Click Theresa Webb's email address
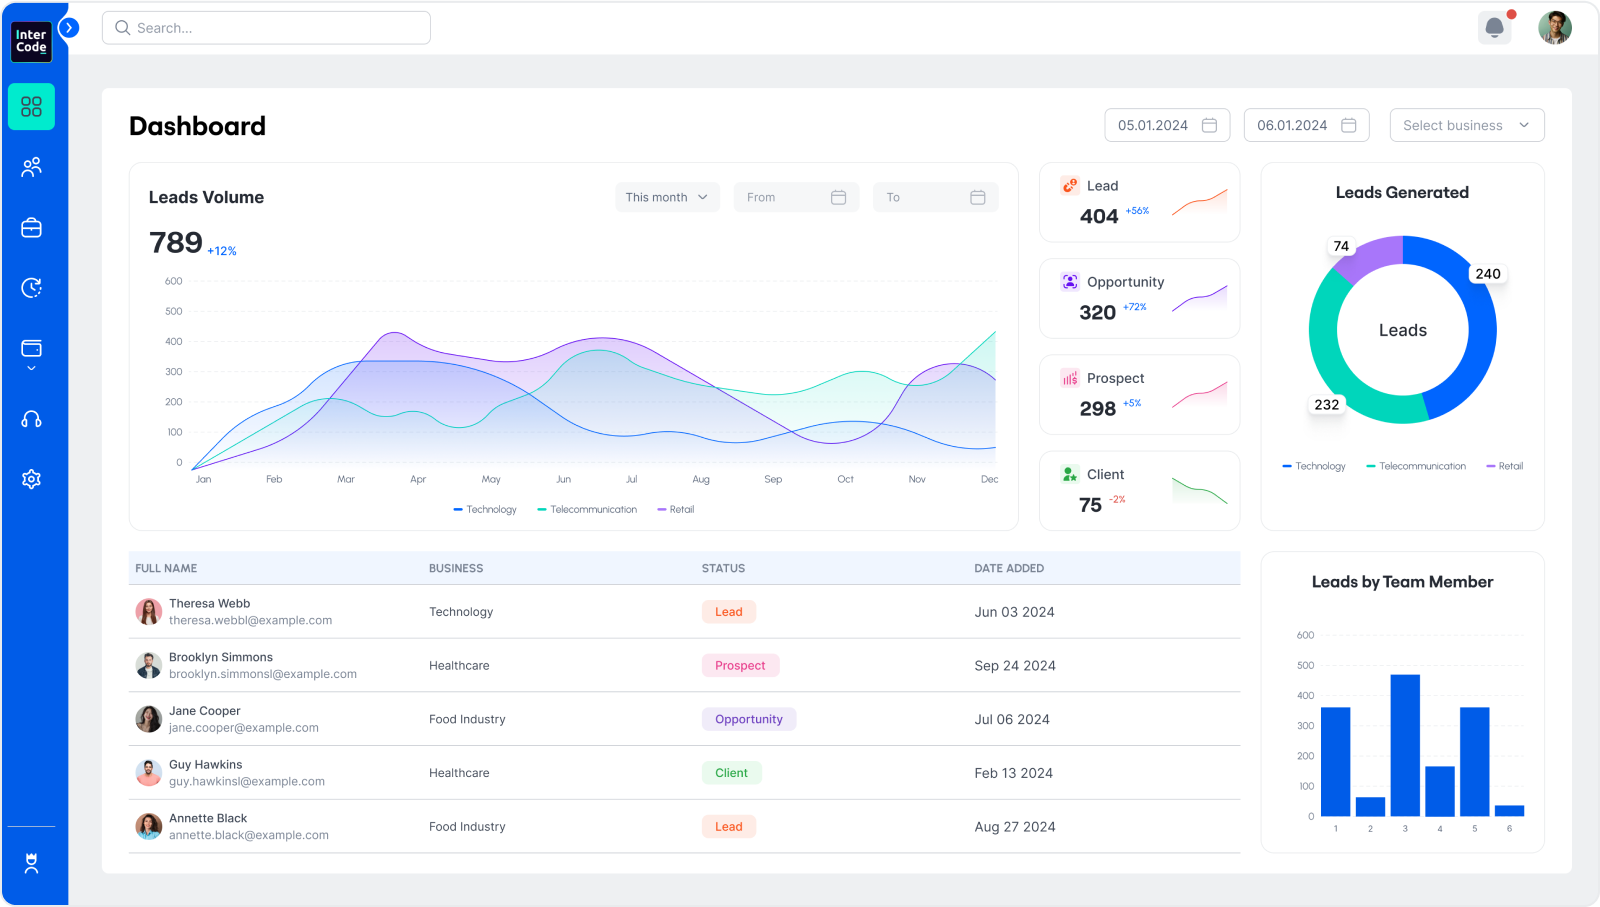Screen dimensions: 1600x907 251,620
